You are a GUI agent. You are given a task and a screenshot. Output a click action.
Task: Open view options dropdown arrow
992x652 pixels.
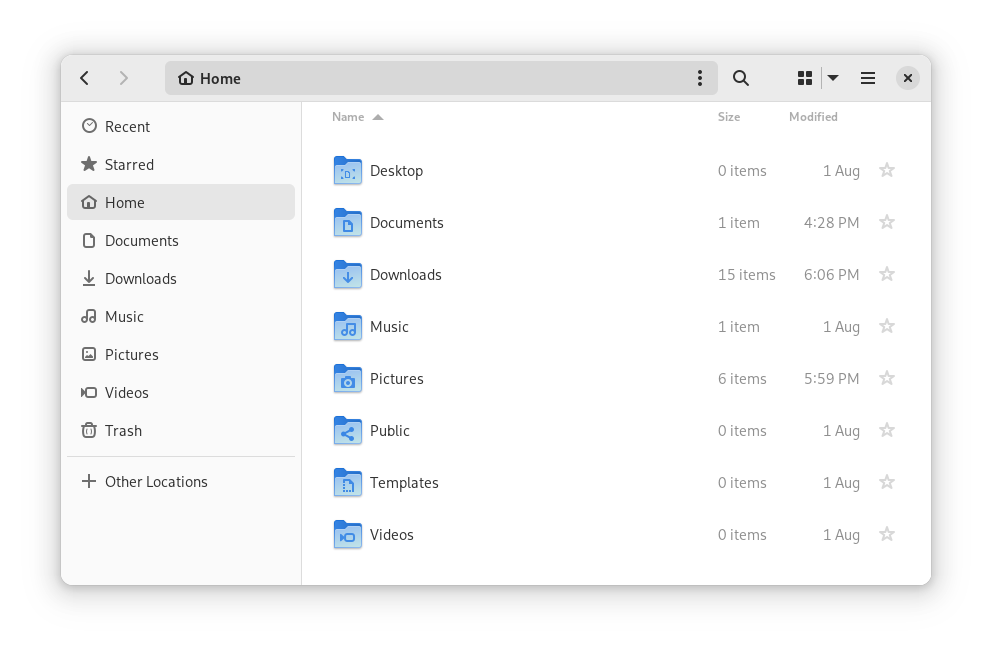pos(833,78)
